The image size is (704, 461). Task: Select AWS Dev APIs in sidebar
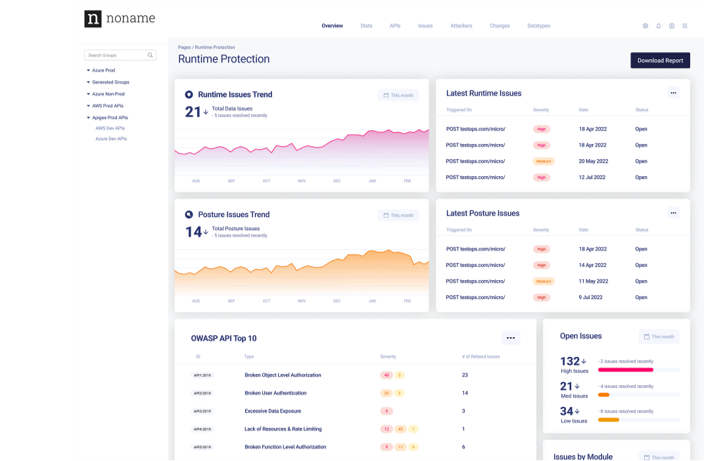coord(110,128)
